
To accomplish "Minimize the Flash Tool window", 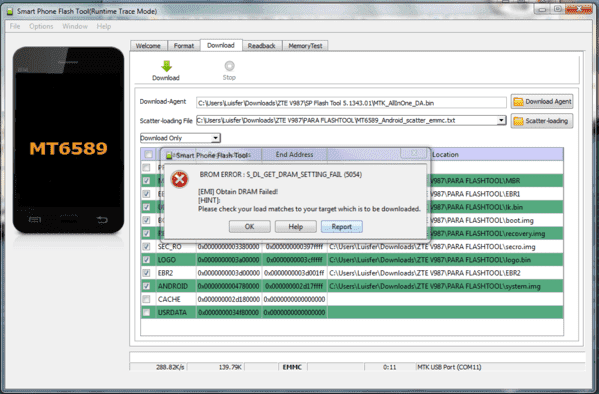I will 542,9.
